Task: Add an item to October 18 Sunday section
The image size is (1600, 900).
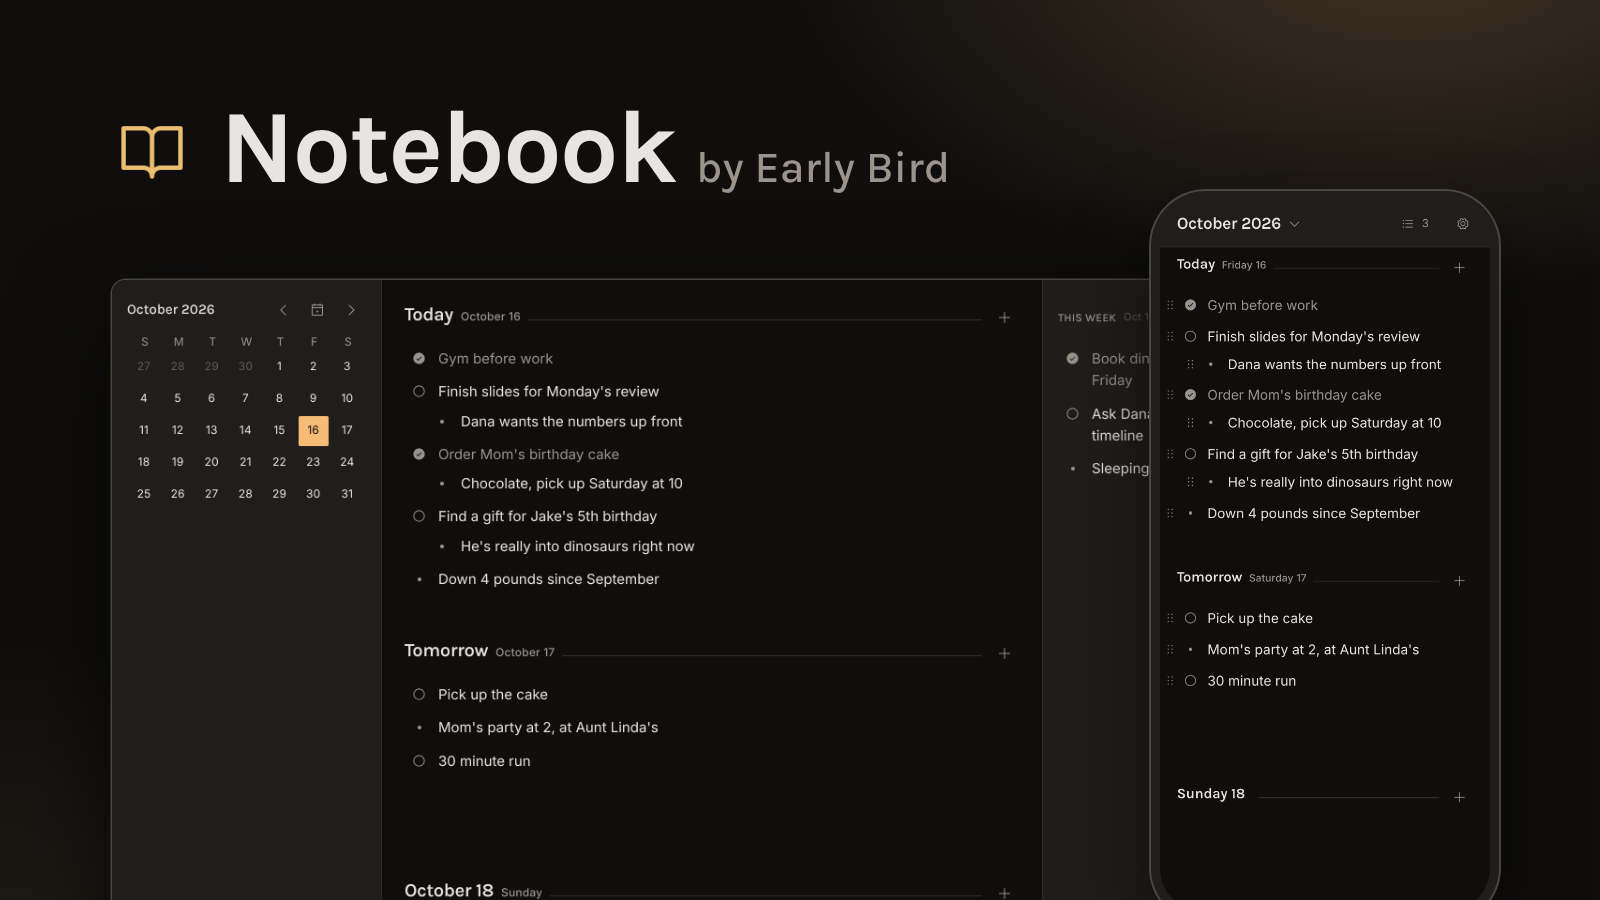Action: tap(1004, 892)
